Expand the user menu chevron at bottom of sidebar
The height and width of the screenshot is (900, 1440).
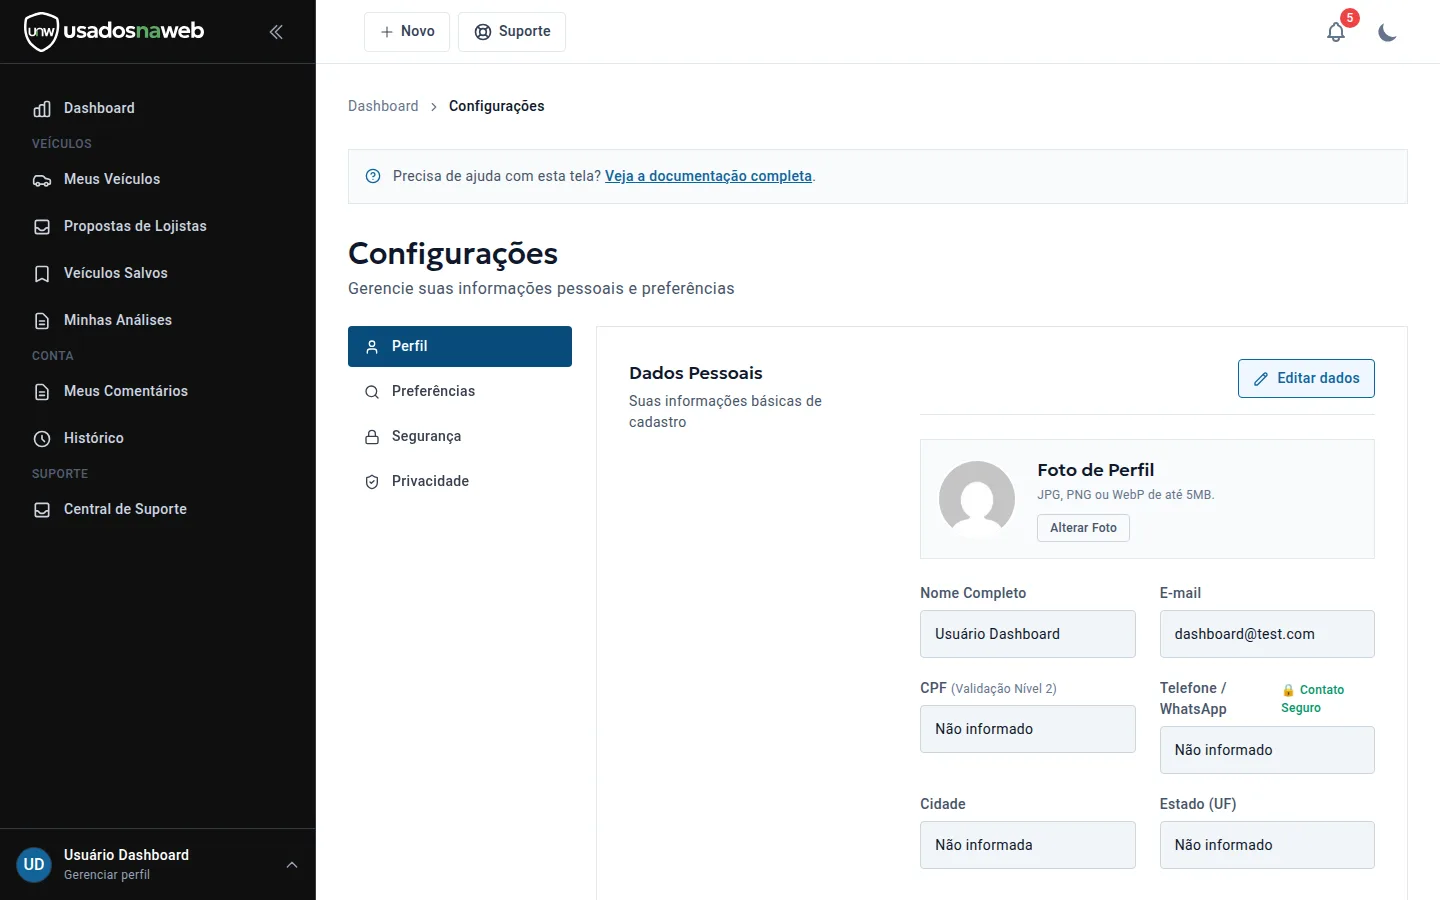coord(292,865)
